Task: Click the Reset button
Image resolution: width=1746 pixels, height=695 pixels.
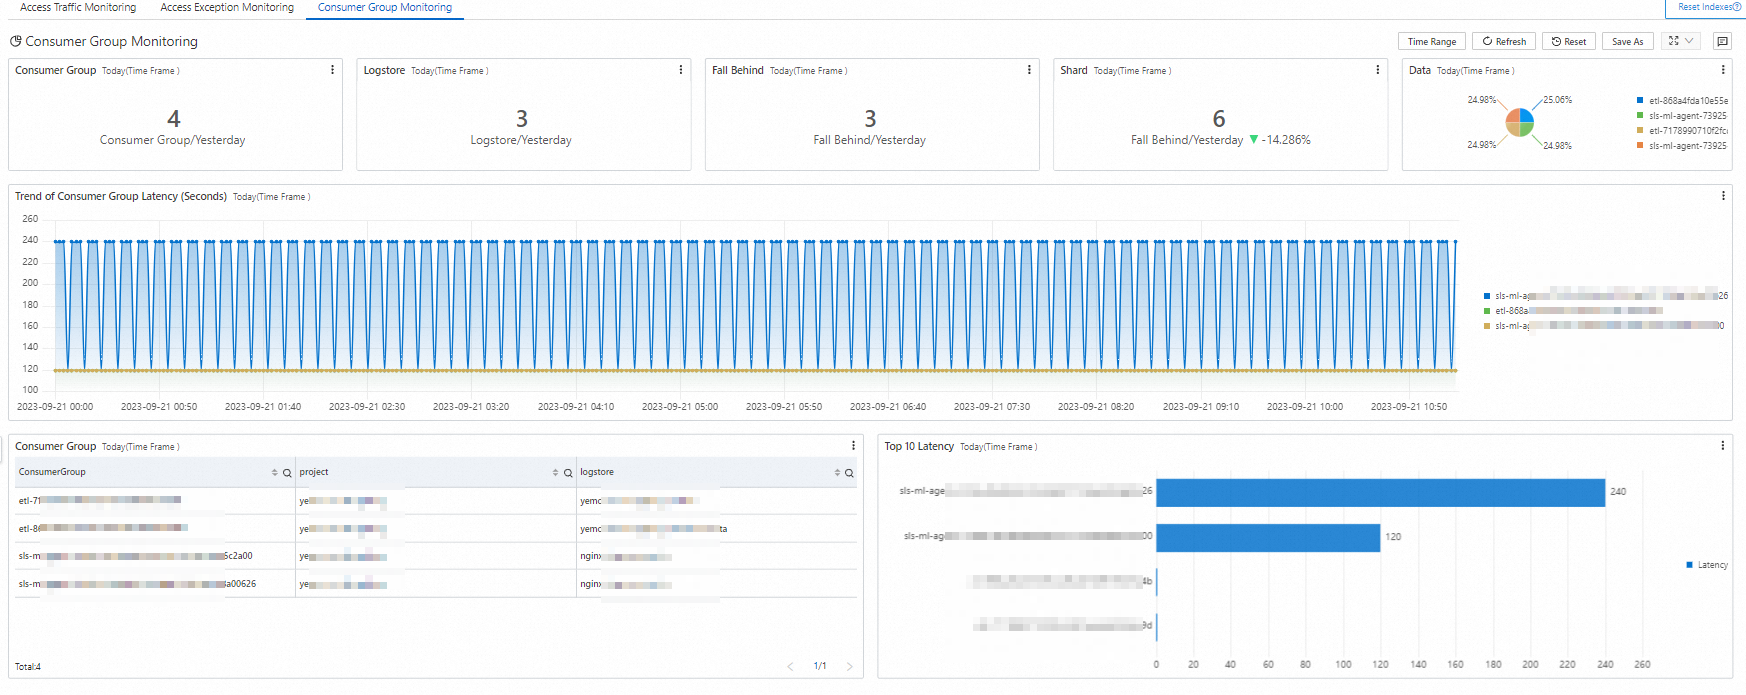Action: (1568, 41)
